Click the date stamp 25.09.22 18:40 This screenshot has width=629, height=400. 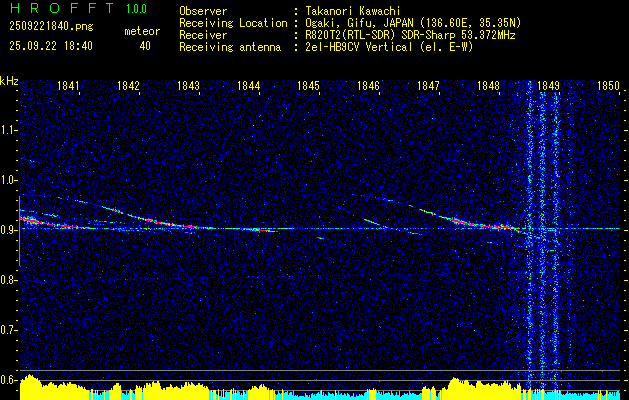click(51, 46)
